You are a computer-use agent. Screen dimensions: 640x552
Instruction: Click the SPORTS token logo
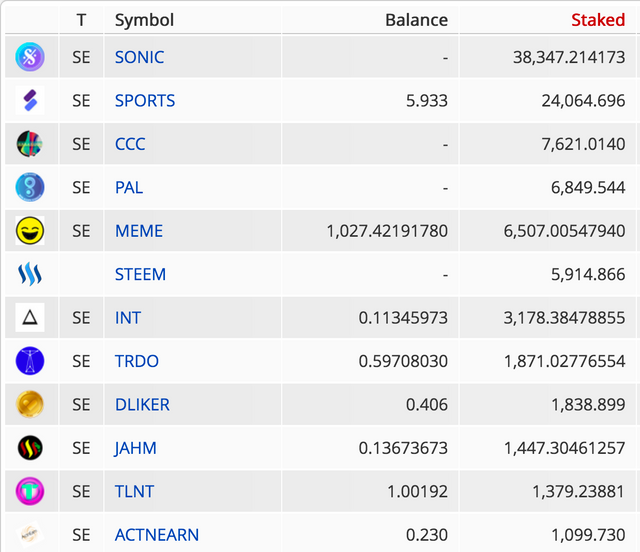(30, 100)
